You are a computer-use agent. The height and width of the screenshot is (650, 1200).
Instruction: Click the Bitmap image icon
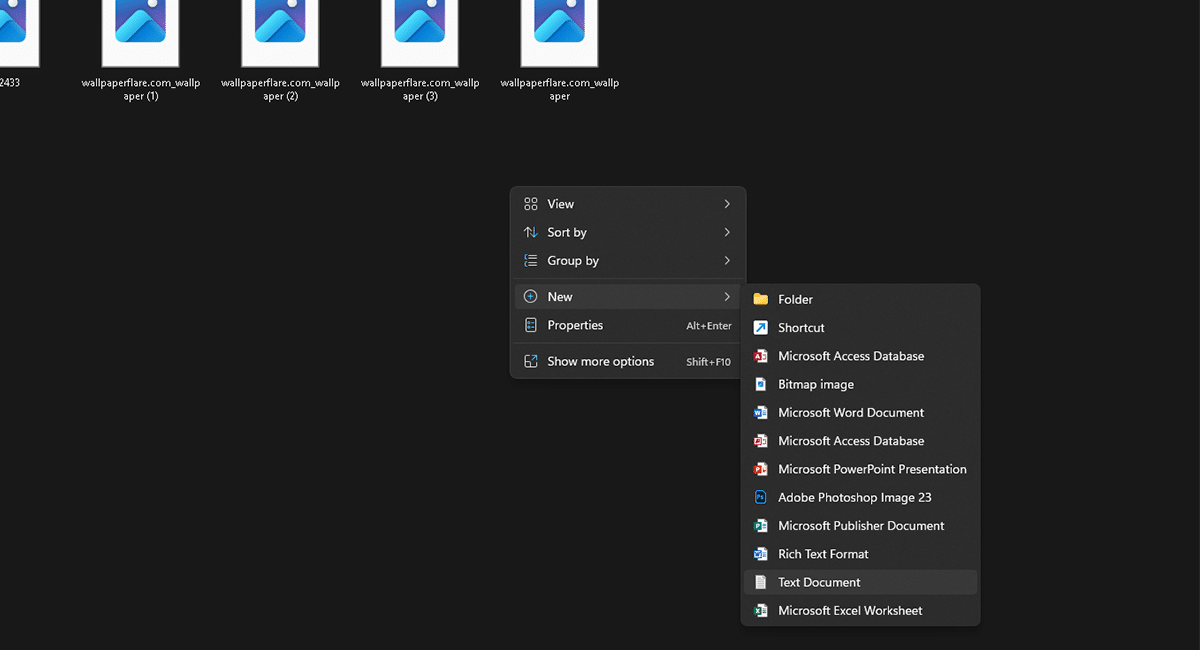click(760, 384)
